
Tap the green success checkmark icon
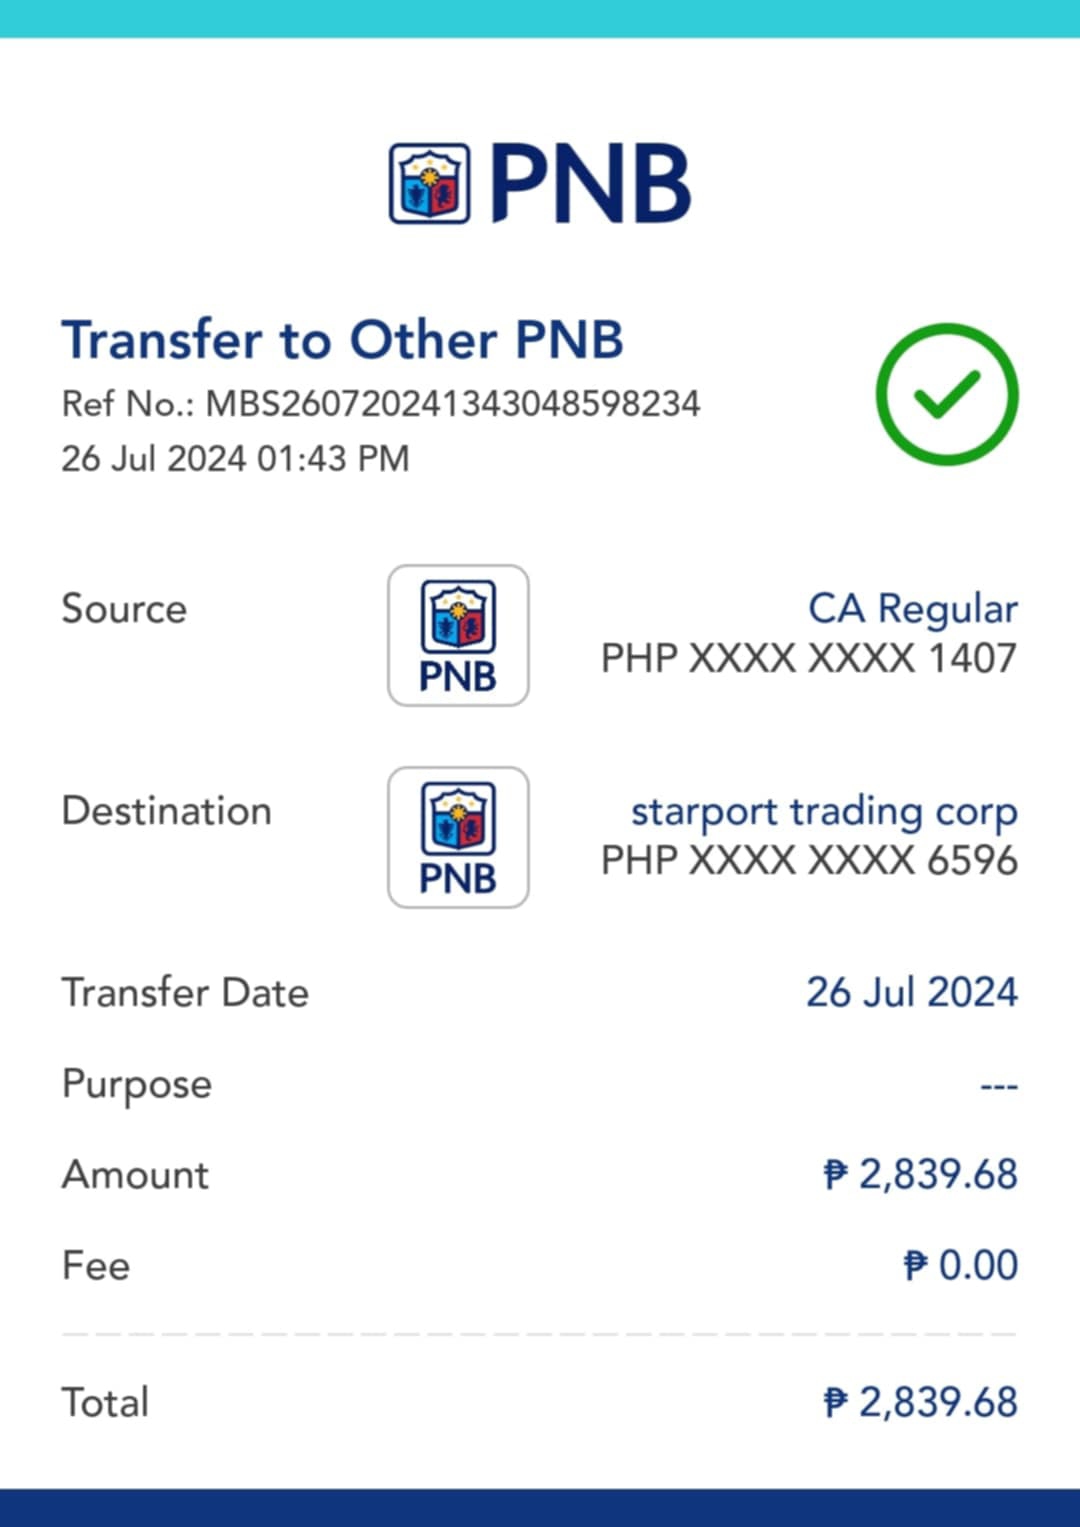[x=946, y=394]
